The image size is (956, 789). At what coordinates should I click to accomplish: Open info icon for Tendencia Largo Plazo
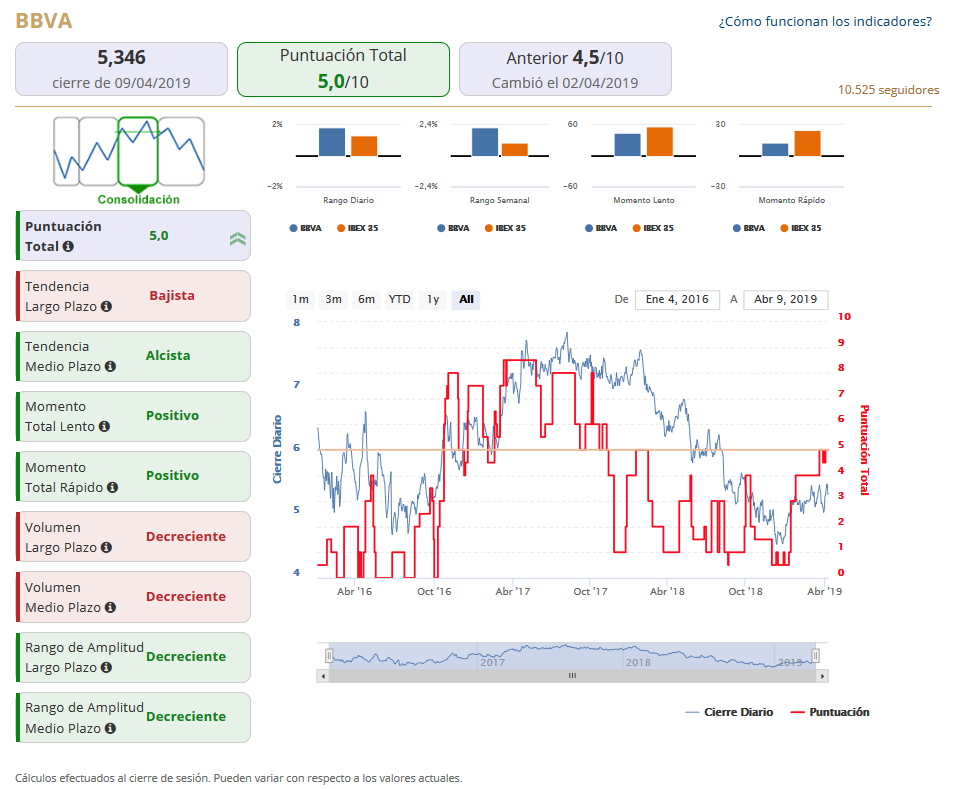[x=106, y=306]
